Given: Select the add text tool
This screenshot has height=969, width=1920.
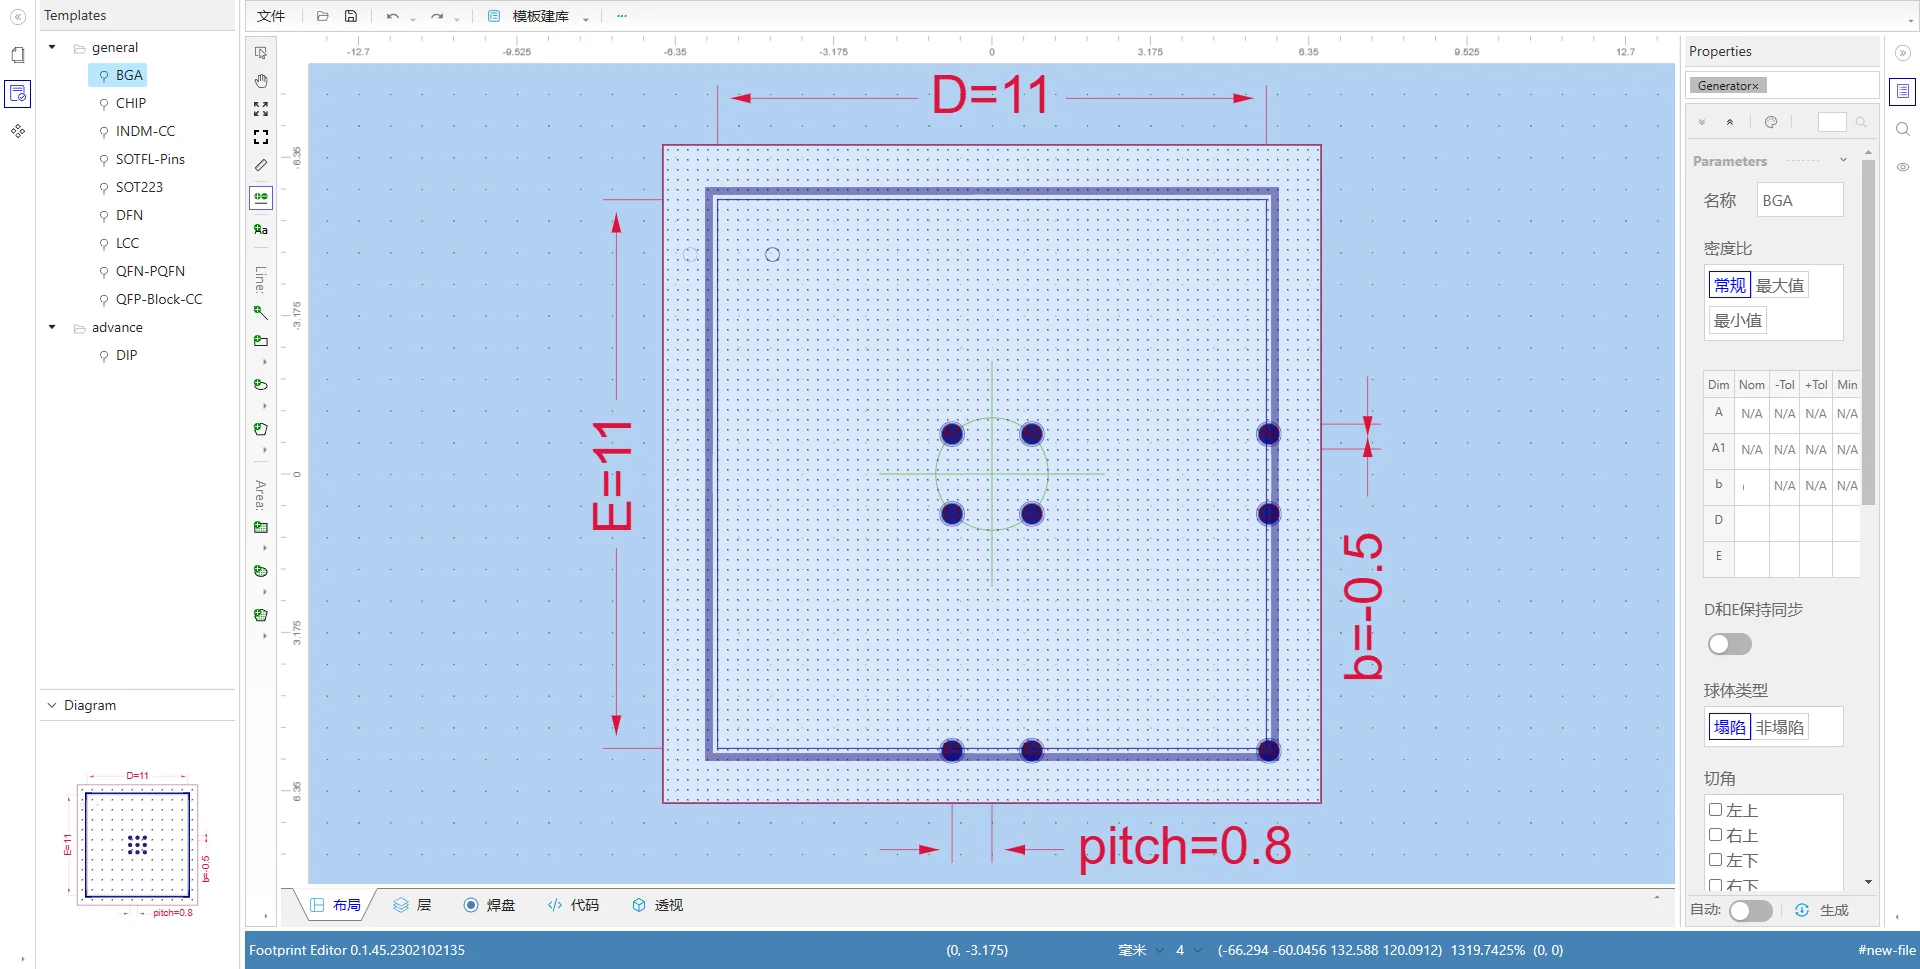Looking at the screenshot, I should 261,229.
